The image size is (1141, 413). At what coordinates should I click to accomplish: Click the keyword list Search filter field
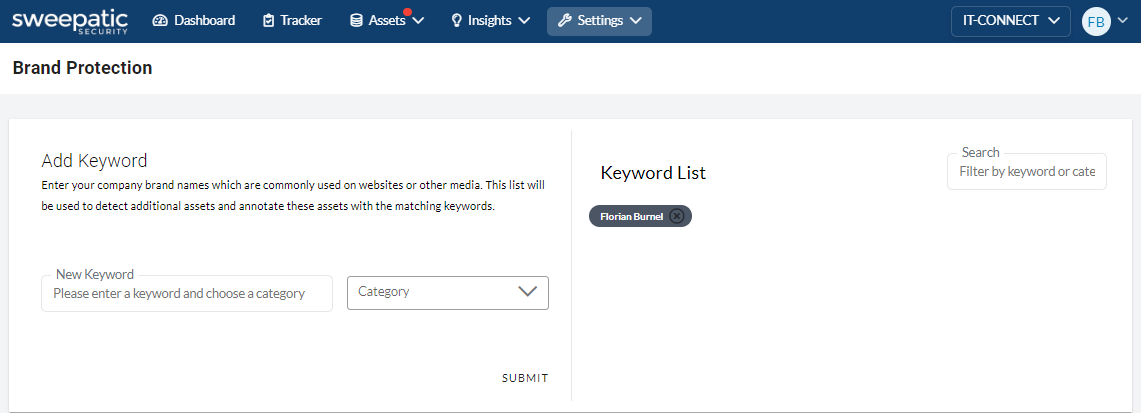pyautogui.click(x=1027, y=172)
